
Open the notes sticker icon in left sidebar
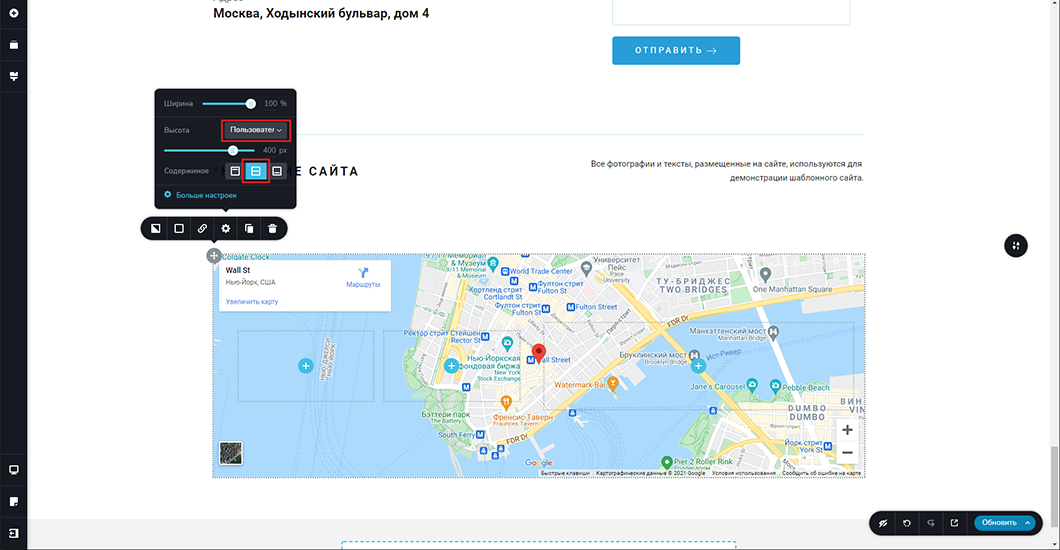tap(14, 501)
